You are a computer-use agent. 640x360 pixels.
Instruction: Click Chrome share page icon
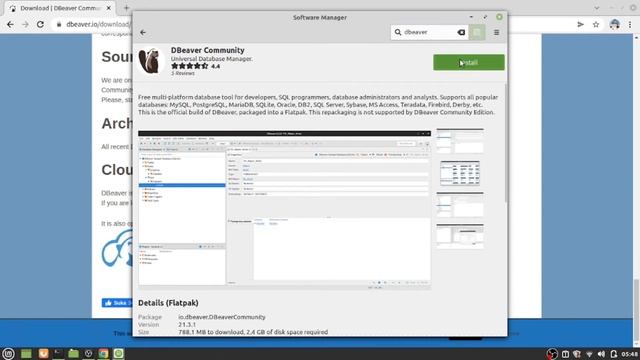pos(580,24)
